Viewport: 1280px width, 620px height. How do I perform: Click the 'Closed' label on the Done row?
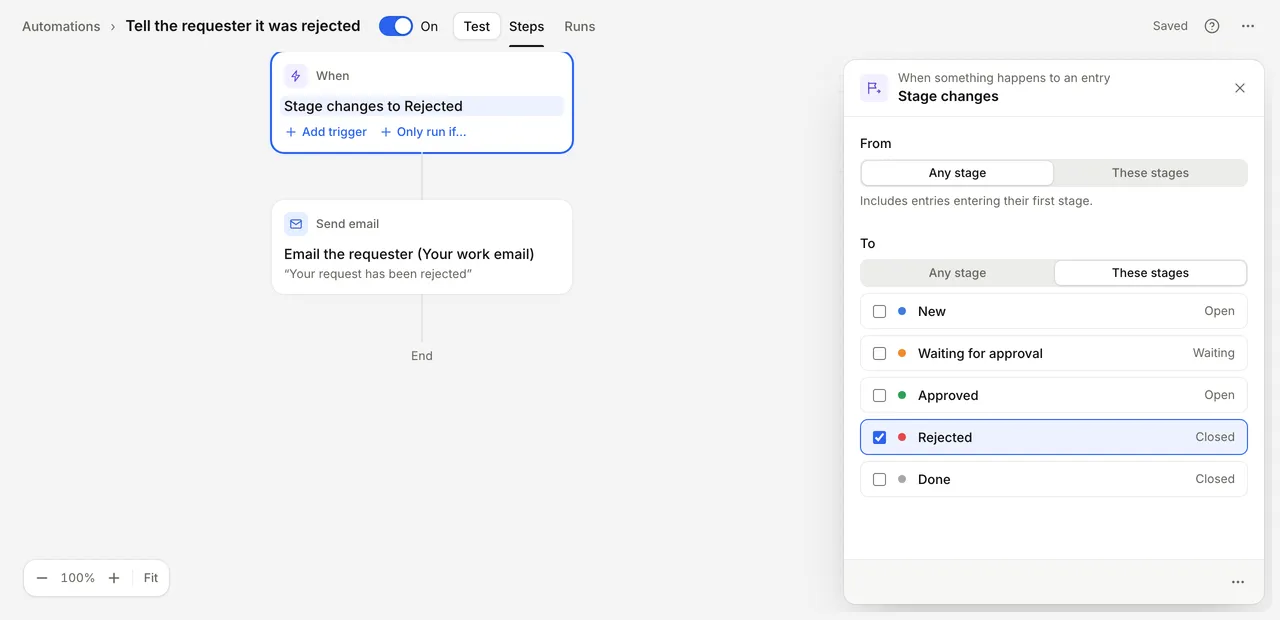[1215, 479]
